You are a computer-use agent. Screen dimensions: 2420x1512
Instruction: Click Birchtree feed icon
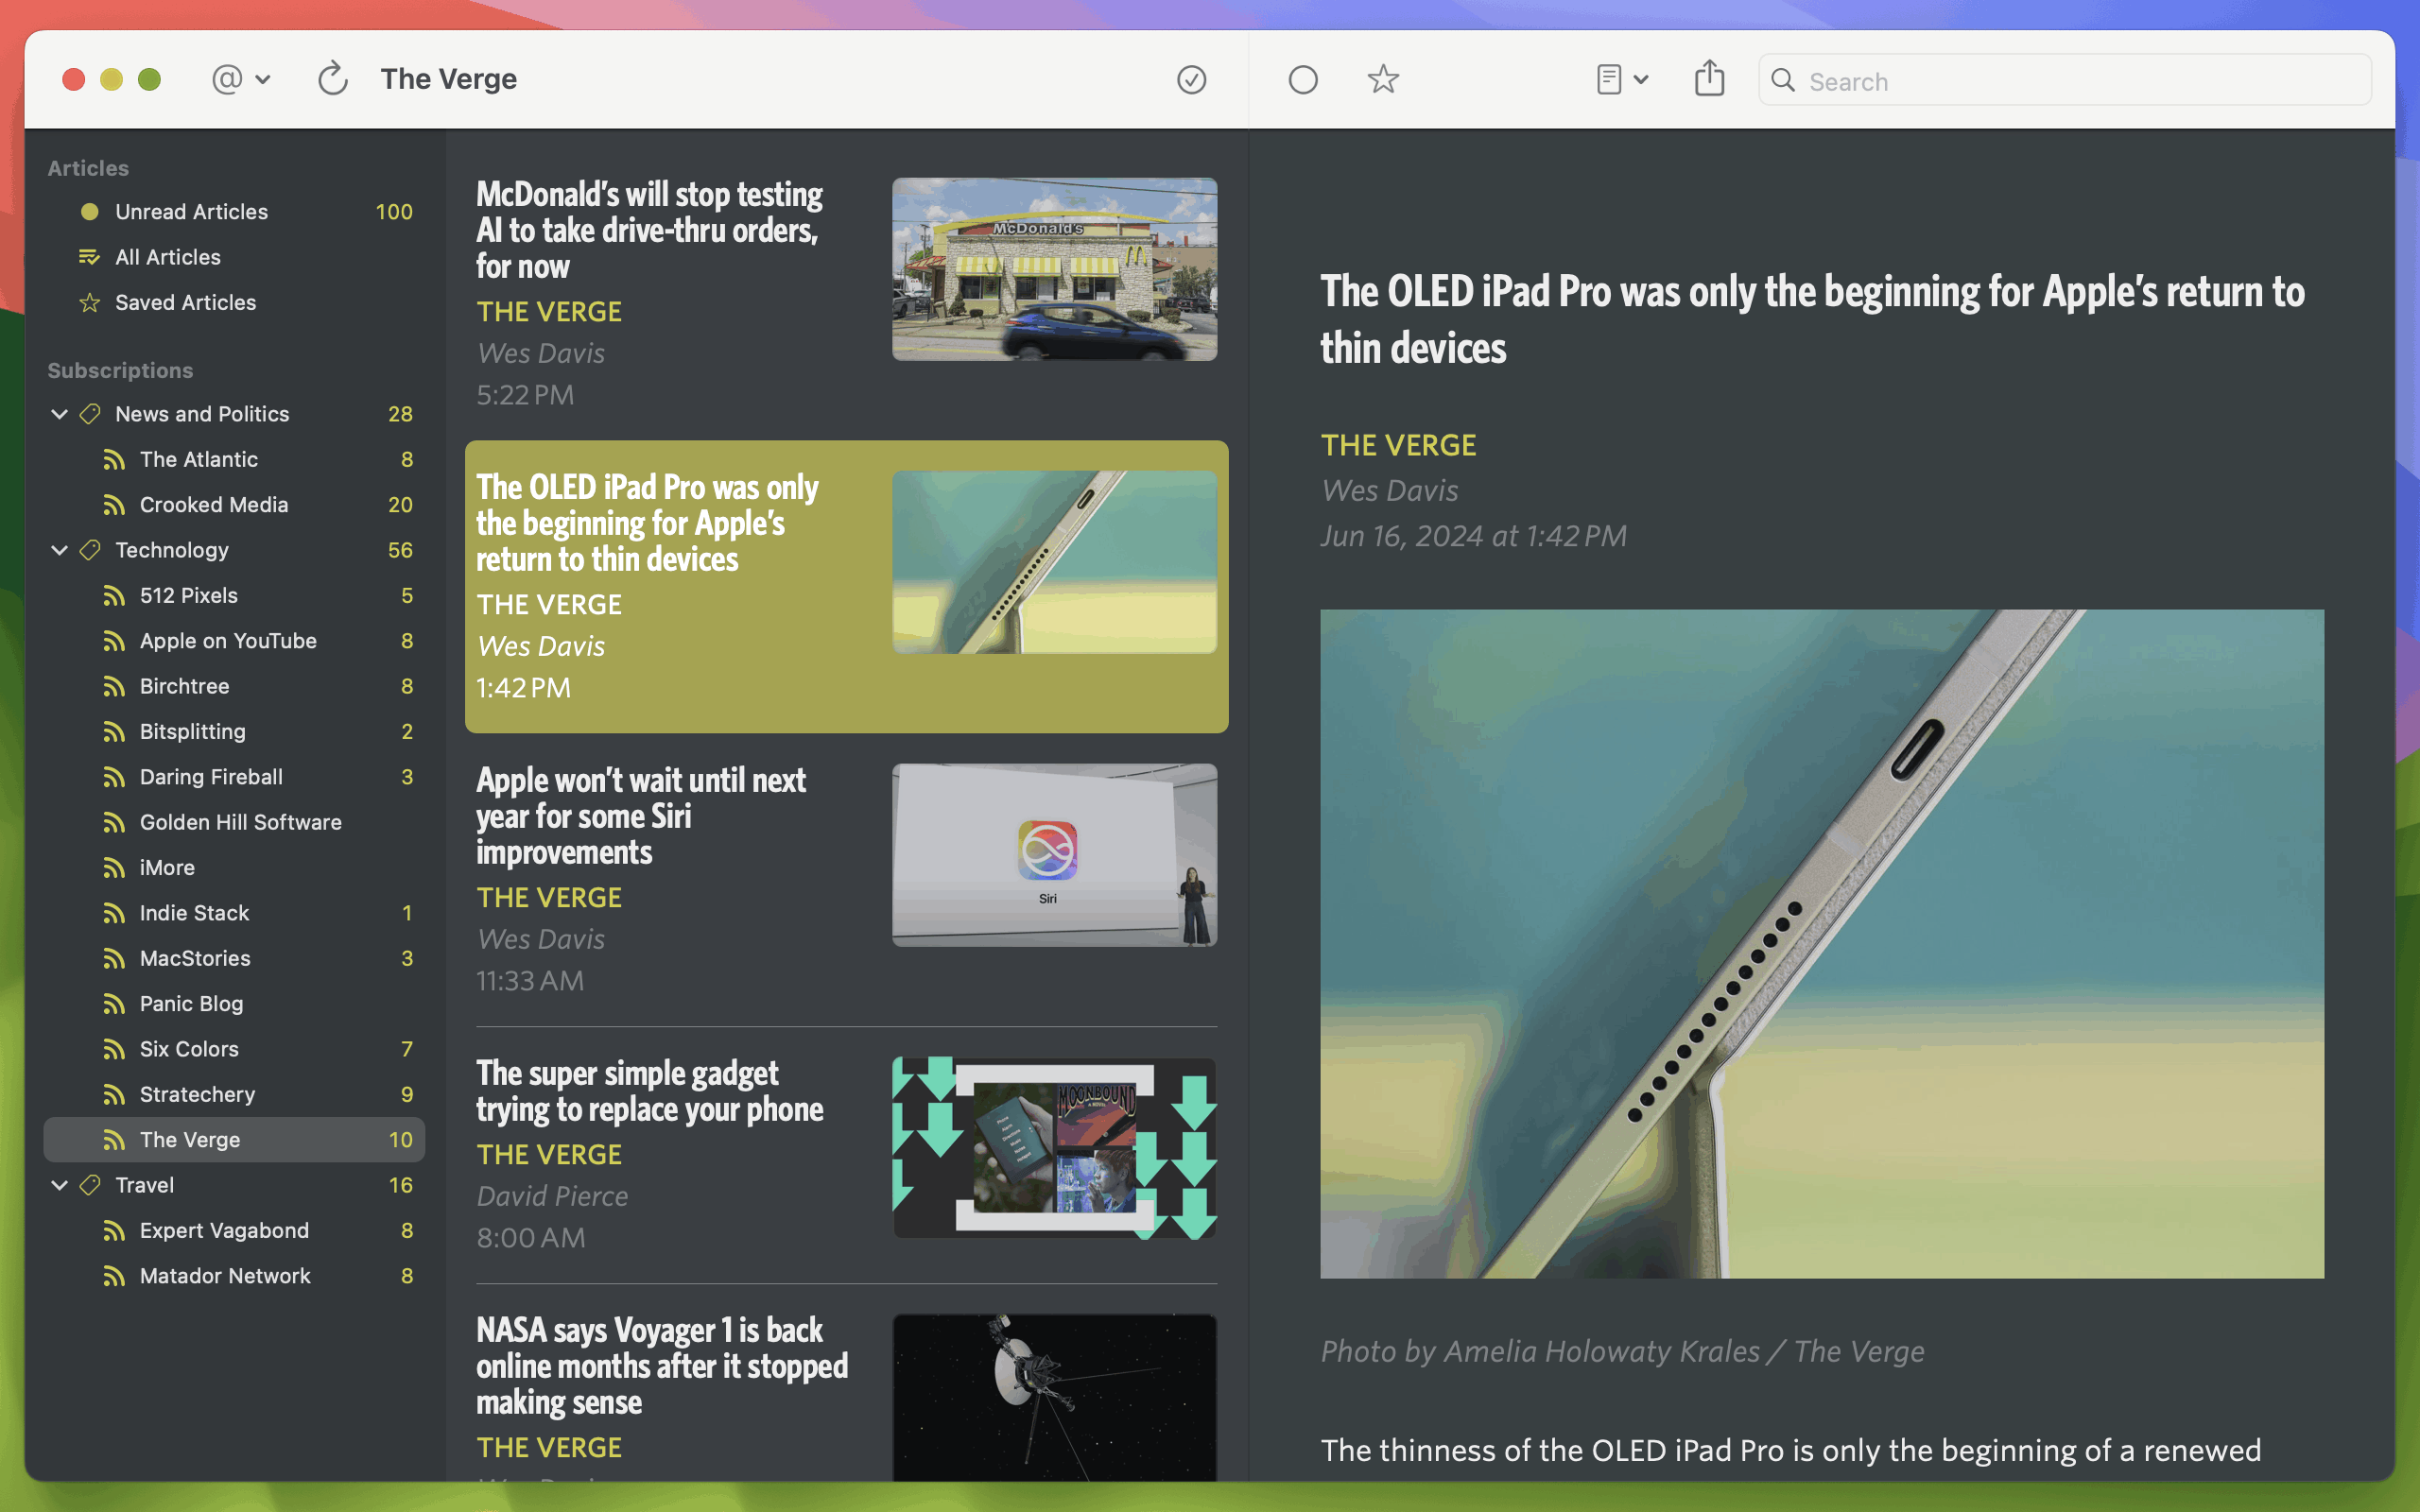coord(114,687)
